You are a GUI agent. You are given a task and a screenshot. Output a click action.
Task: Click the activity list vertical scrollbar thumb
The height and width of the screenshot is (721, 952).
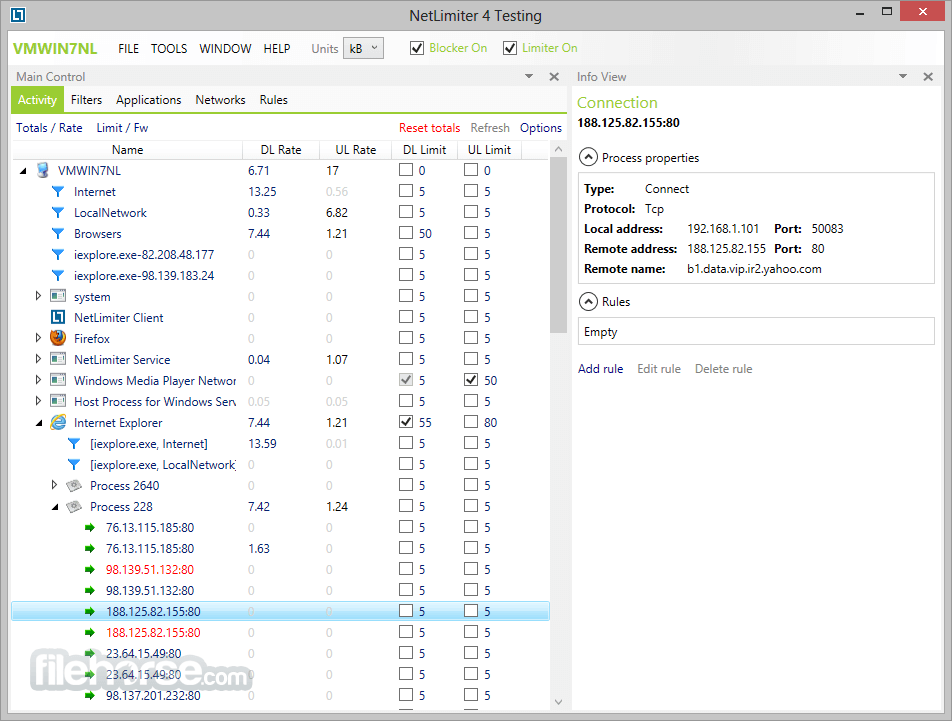point(558,244)
